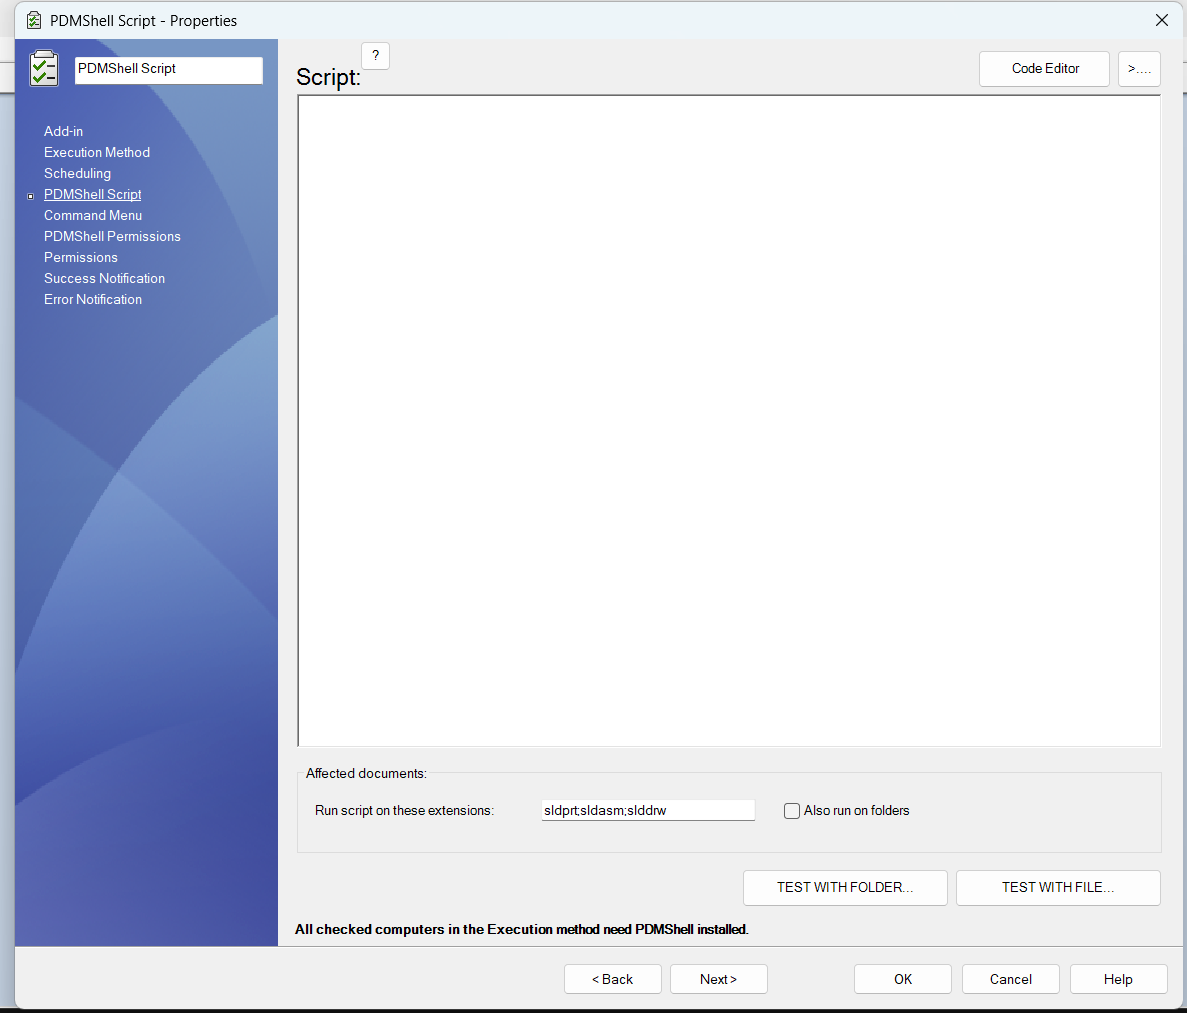Image resolution: width=1187 pixels, height=1013 pixels.
Task: Click TEST WITH FOLDER button
Action: (845, 887)
